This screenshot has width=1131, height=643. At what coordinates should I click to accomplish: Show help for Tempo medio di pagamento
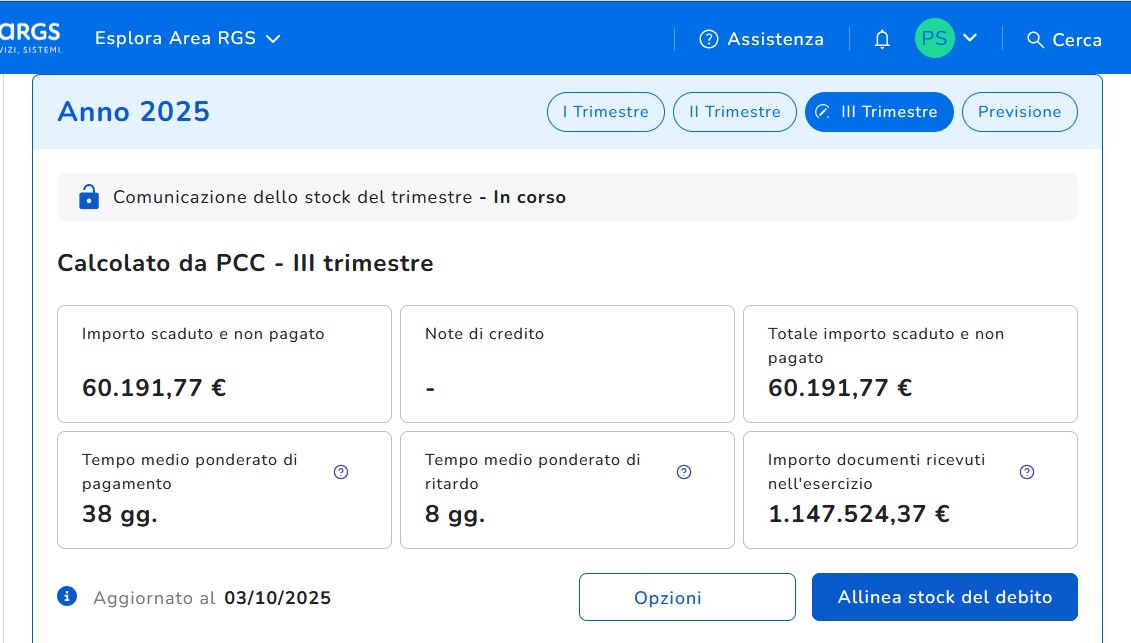(x=341, y=472)
